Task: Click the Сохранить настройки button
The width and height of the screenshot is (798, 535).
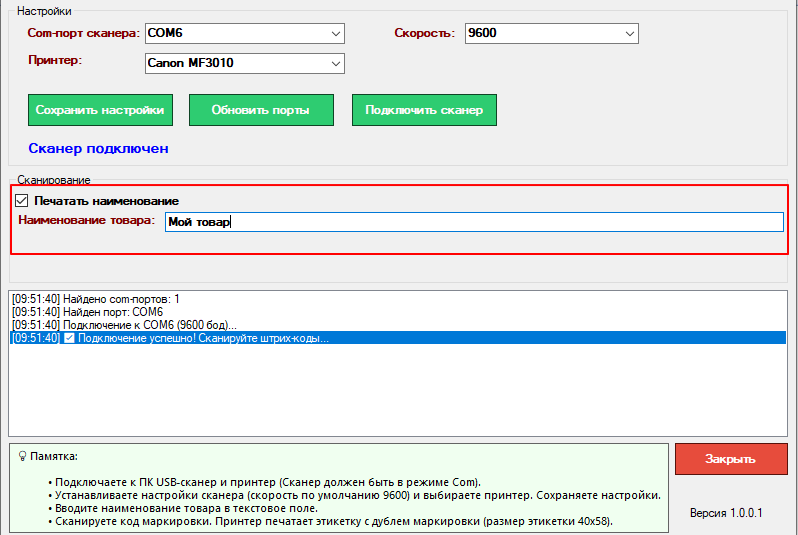Action: click(100, 110)
